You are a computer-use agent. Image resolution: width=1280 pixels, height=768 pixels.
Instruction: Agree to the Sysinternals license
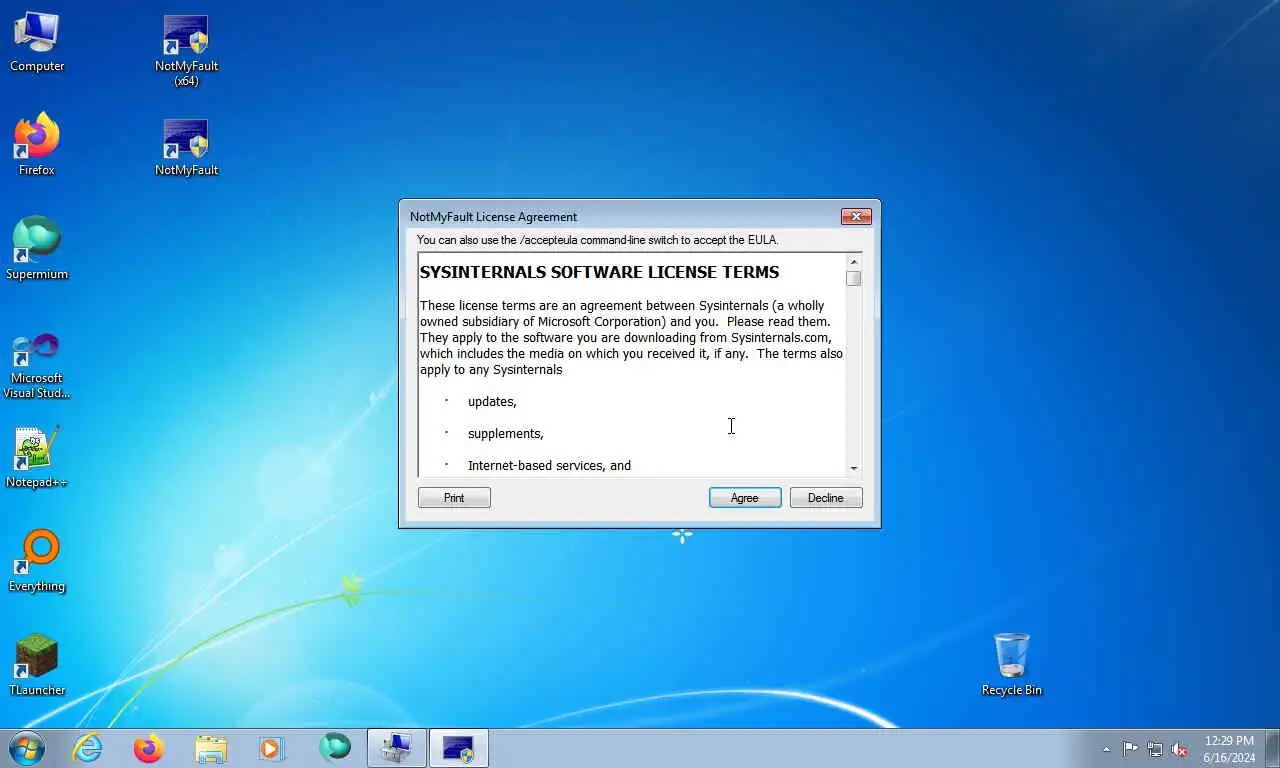point(745,498)
